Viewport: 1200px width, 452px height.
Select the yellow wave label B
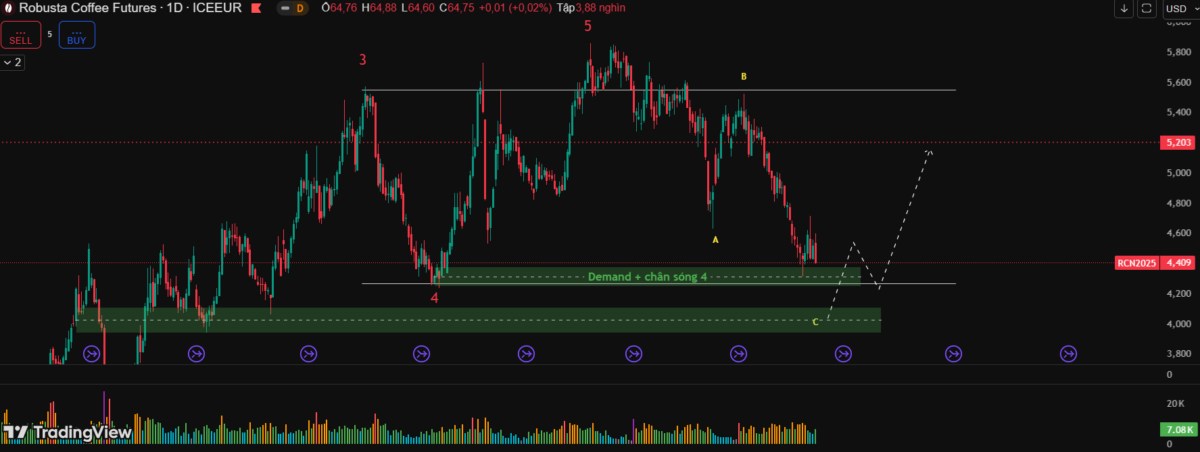[743, 76]
